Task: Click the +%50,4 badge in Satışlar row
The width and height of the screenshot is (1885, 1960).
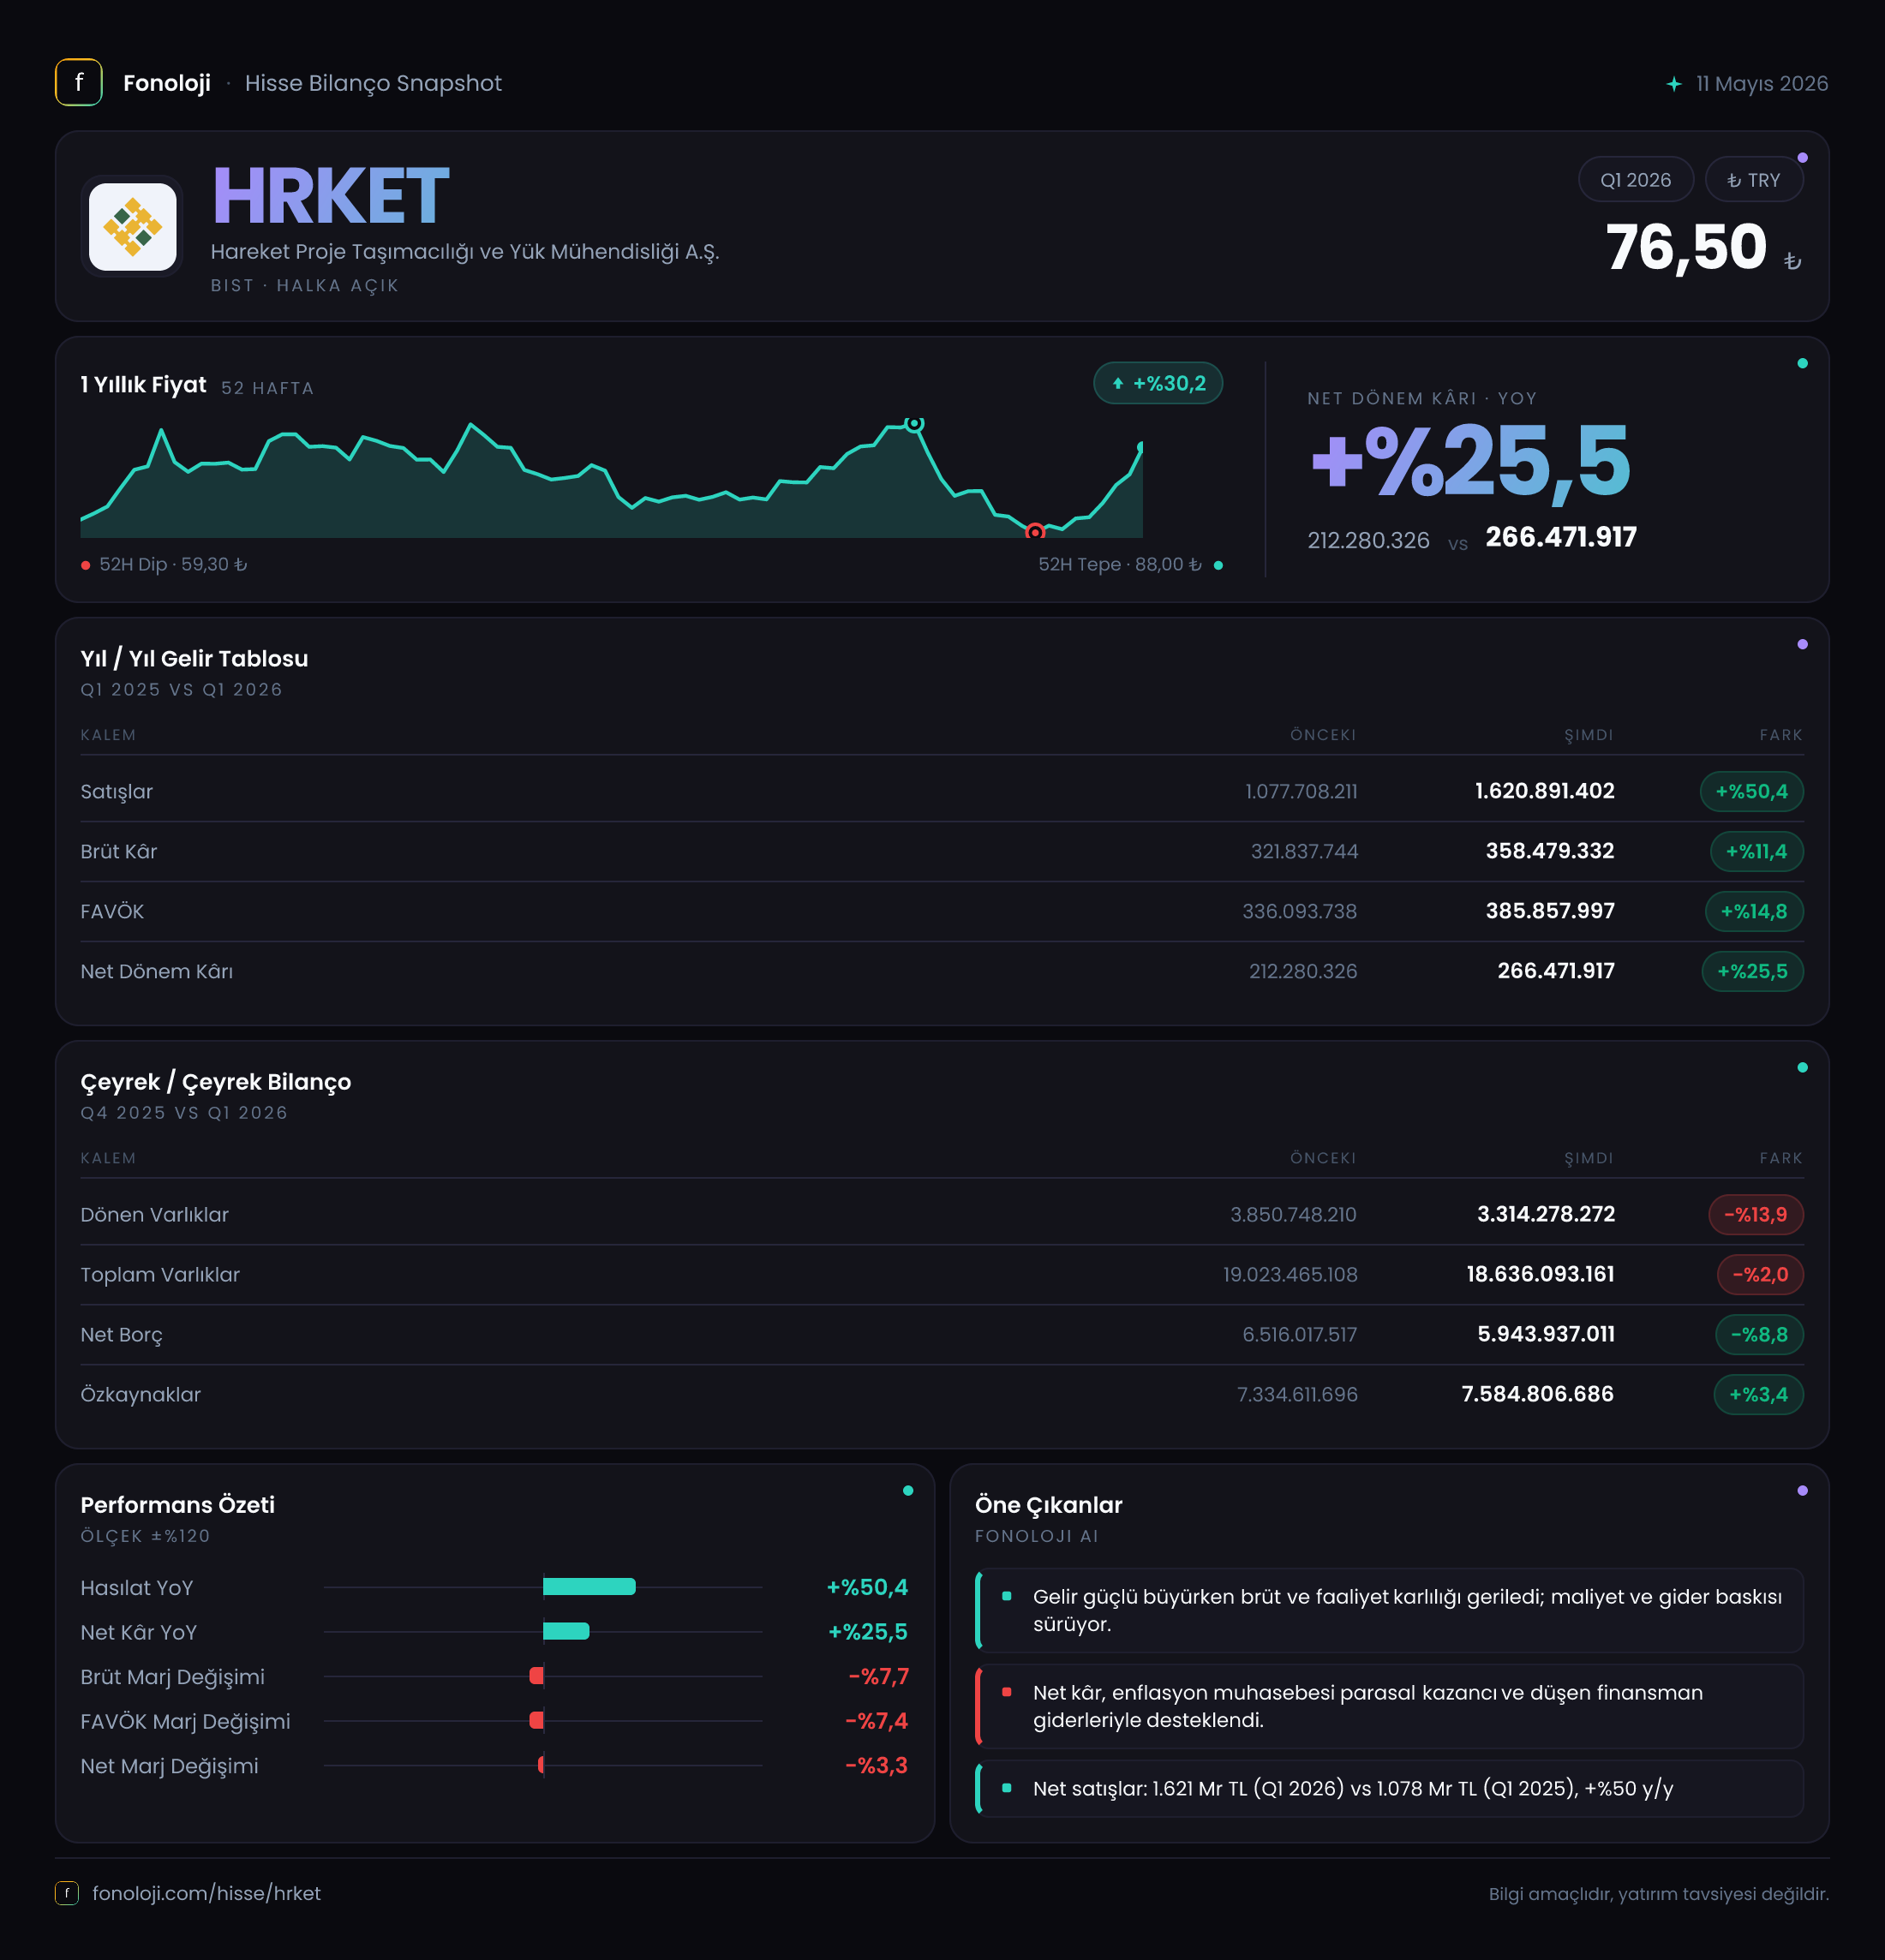Action: pyautogui.click(x=1752, y=791)
